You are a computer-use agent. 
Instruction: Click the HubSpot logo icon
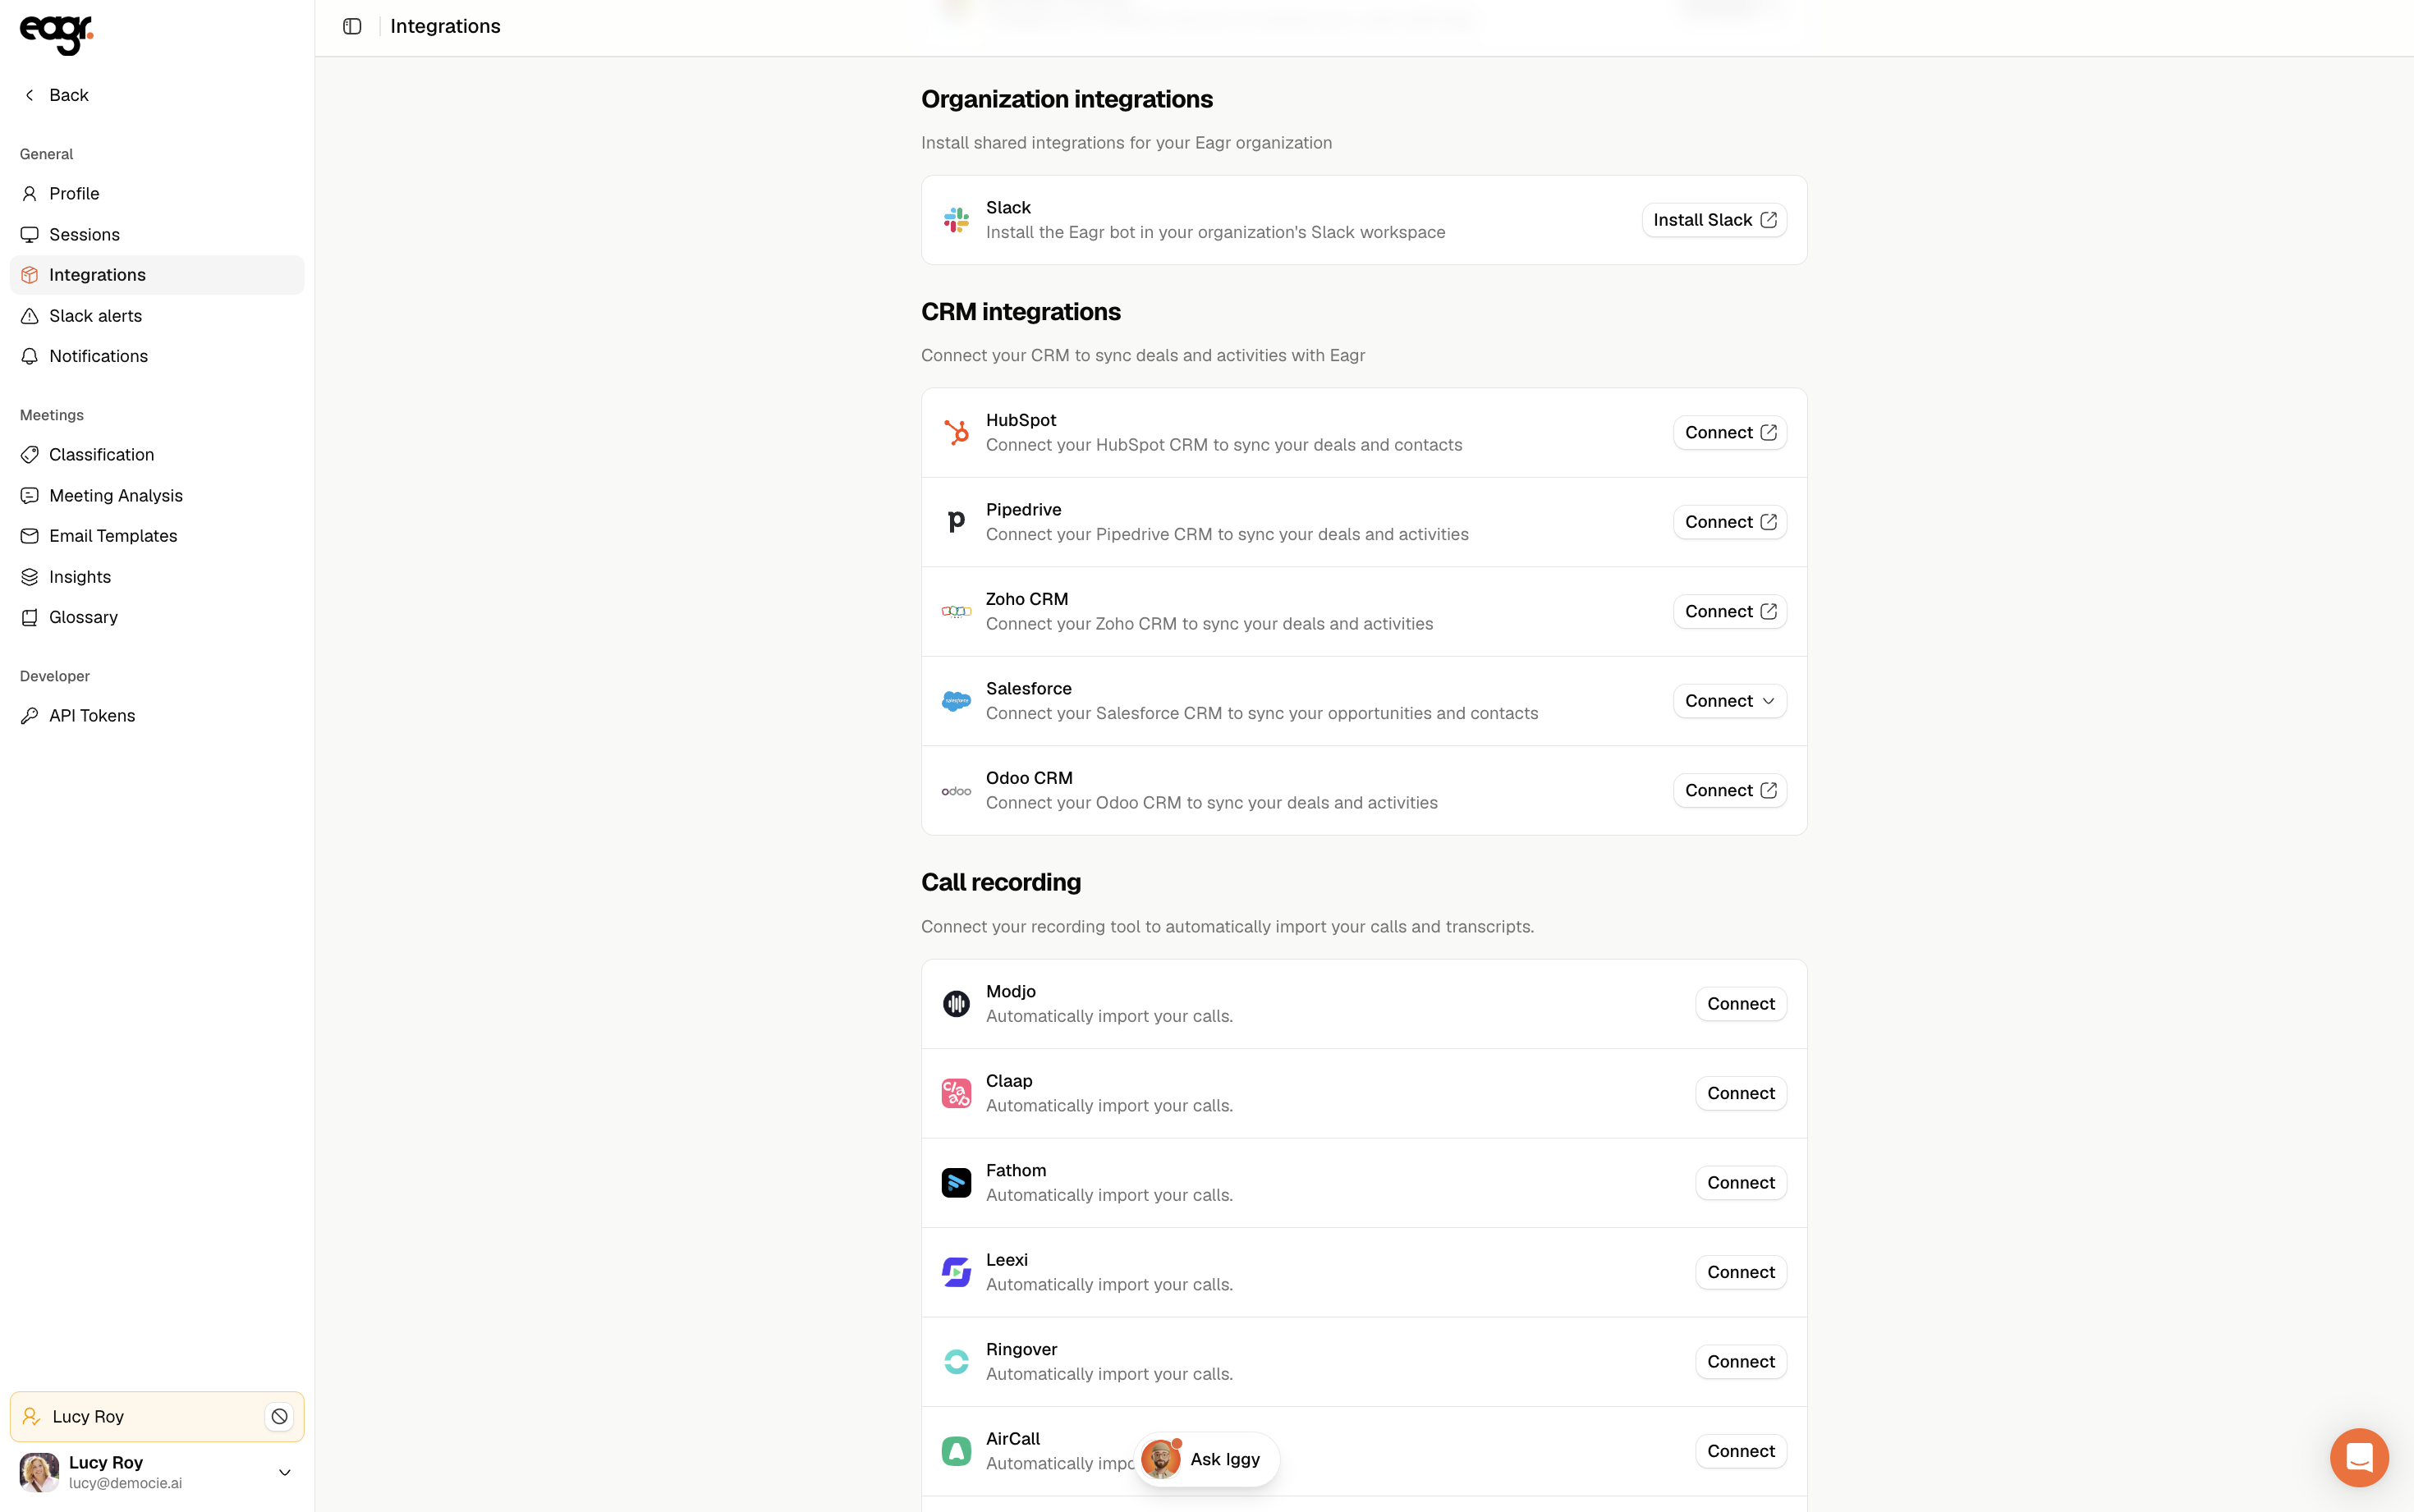click(x=956, y=432)
